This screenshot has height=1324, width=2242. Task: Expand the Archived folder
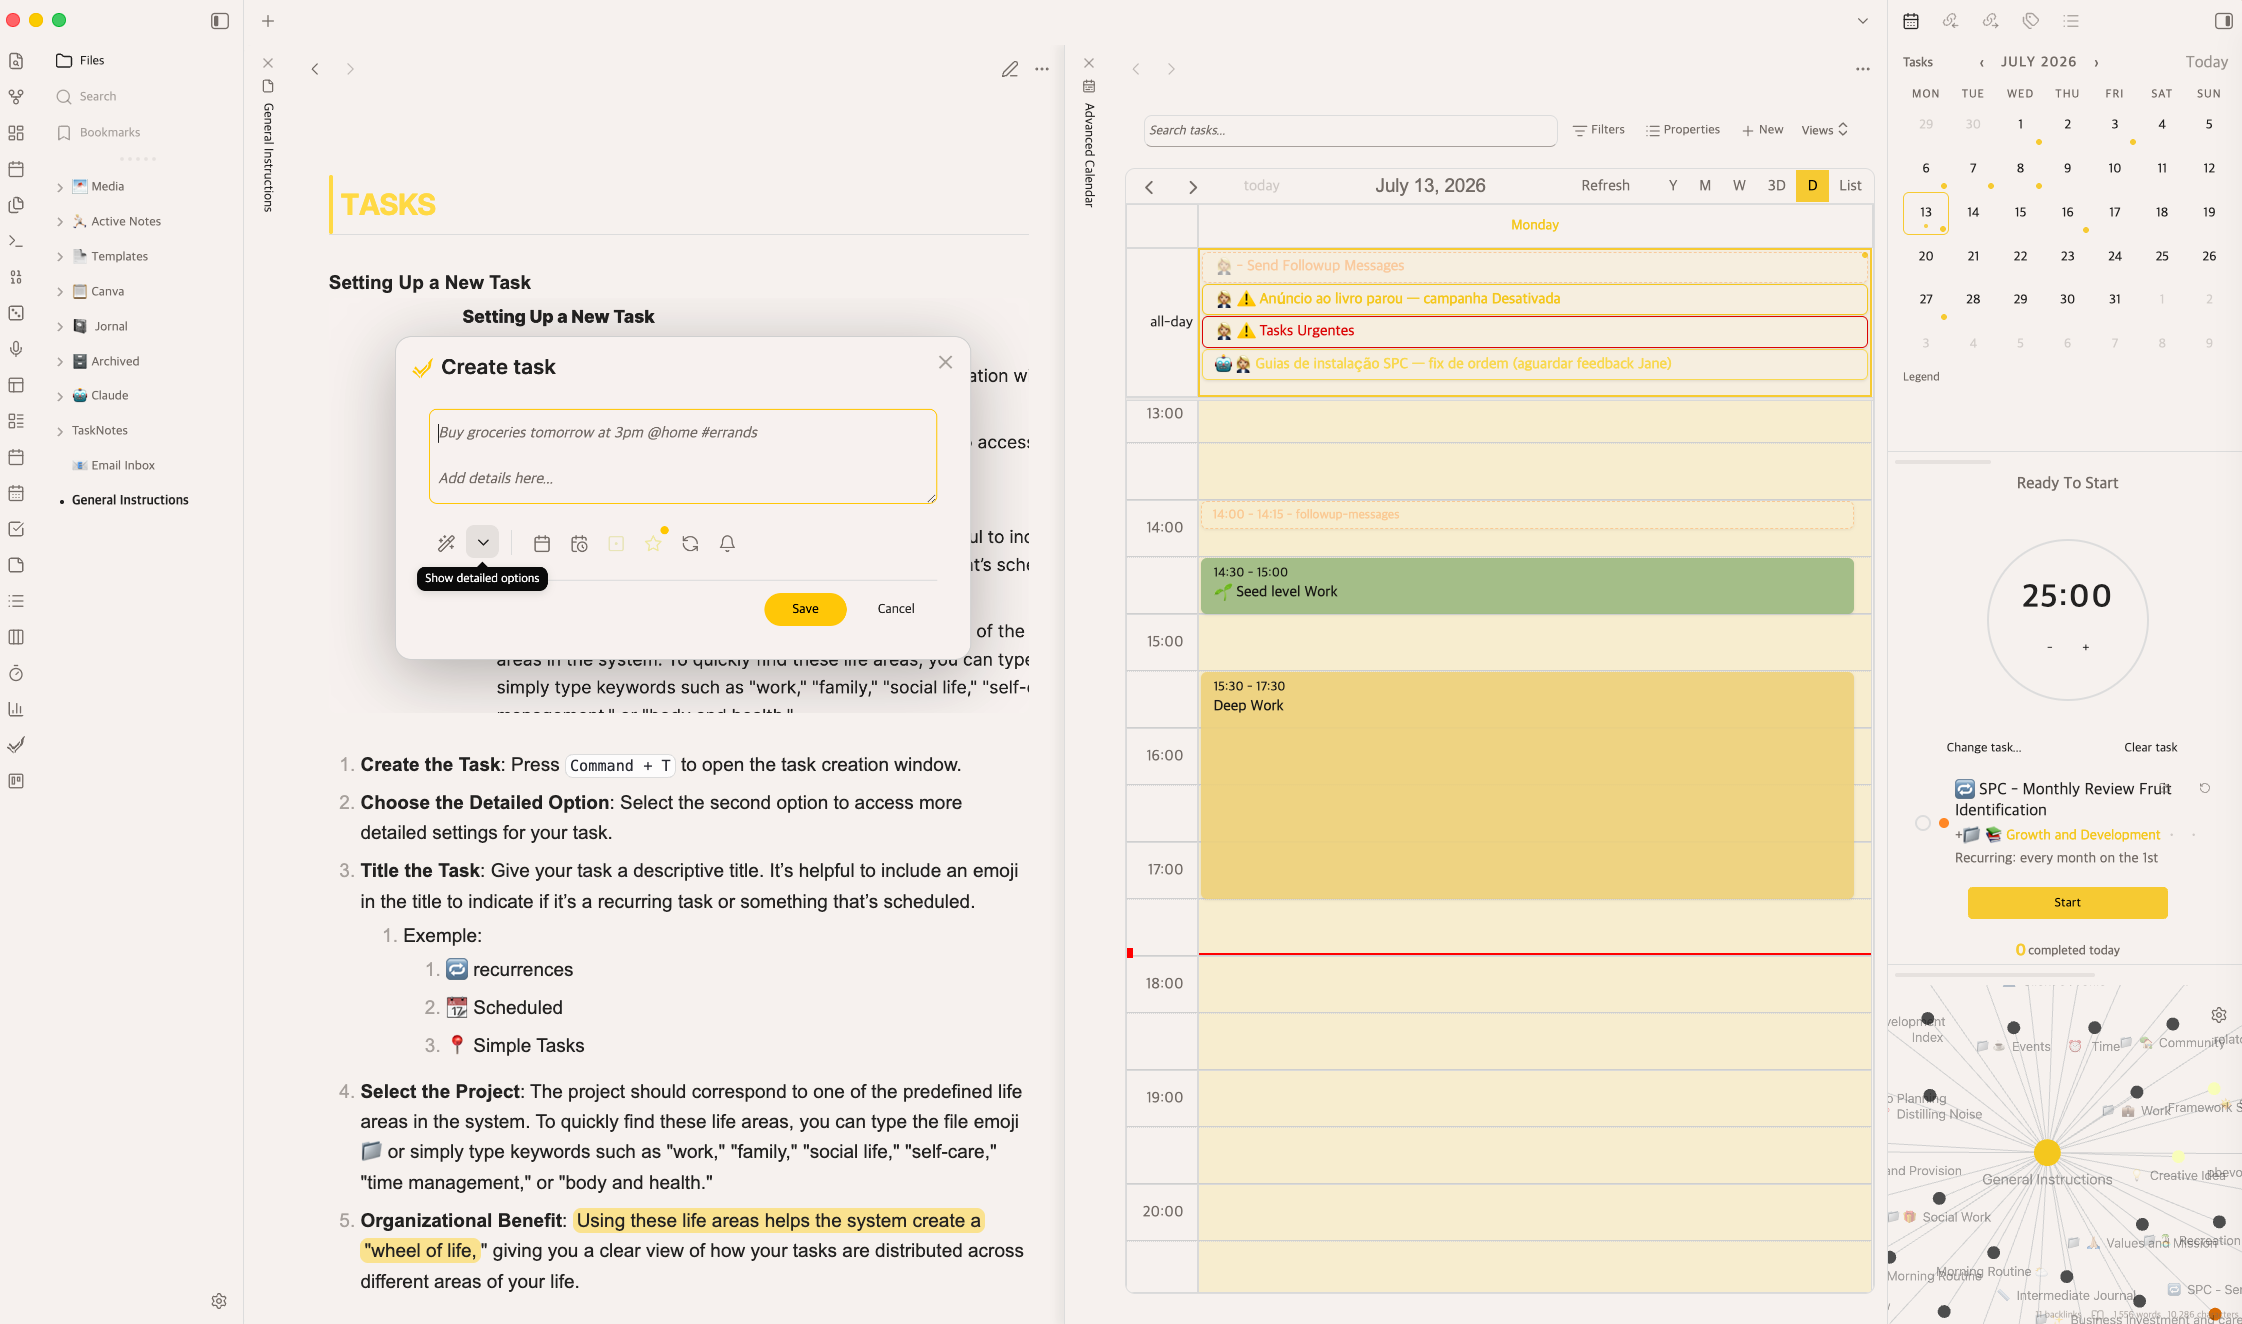[60, 362]
